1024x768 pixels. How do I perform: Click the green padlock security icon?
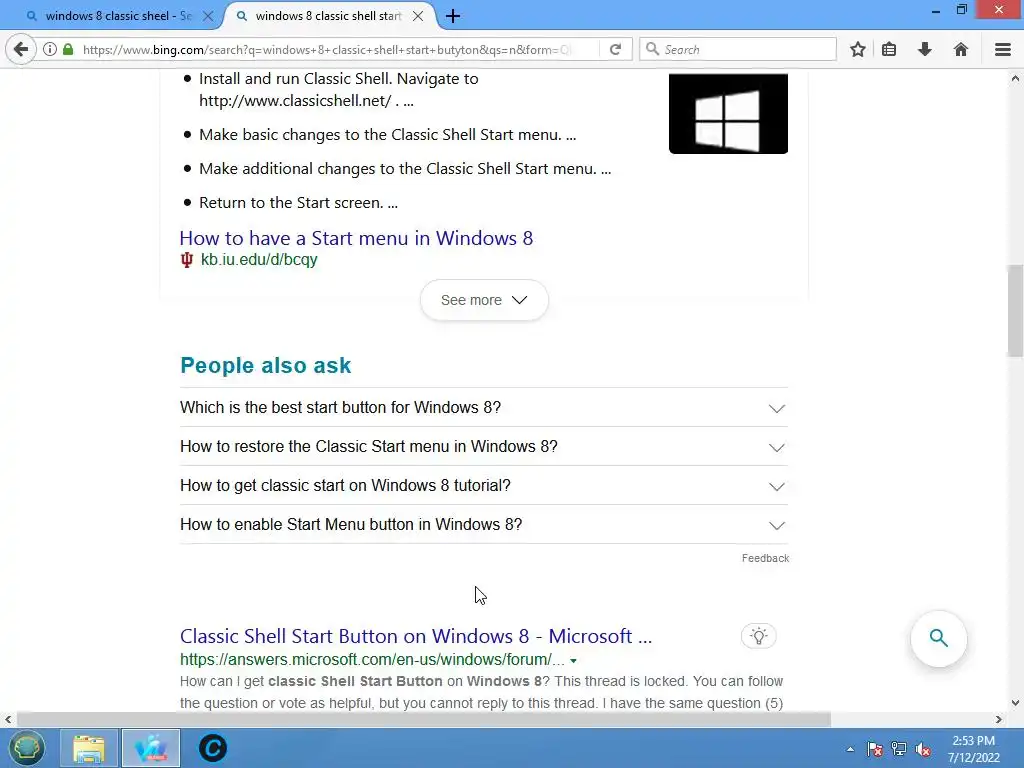tap(68, 49)
